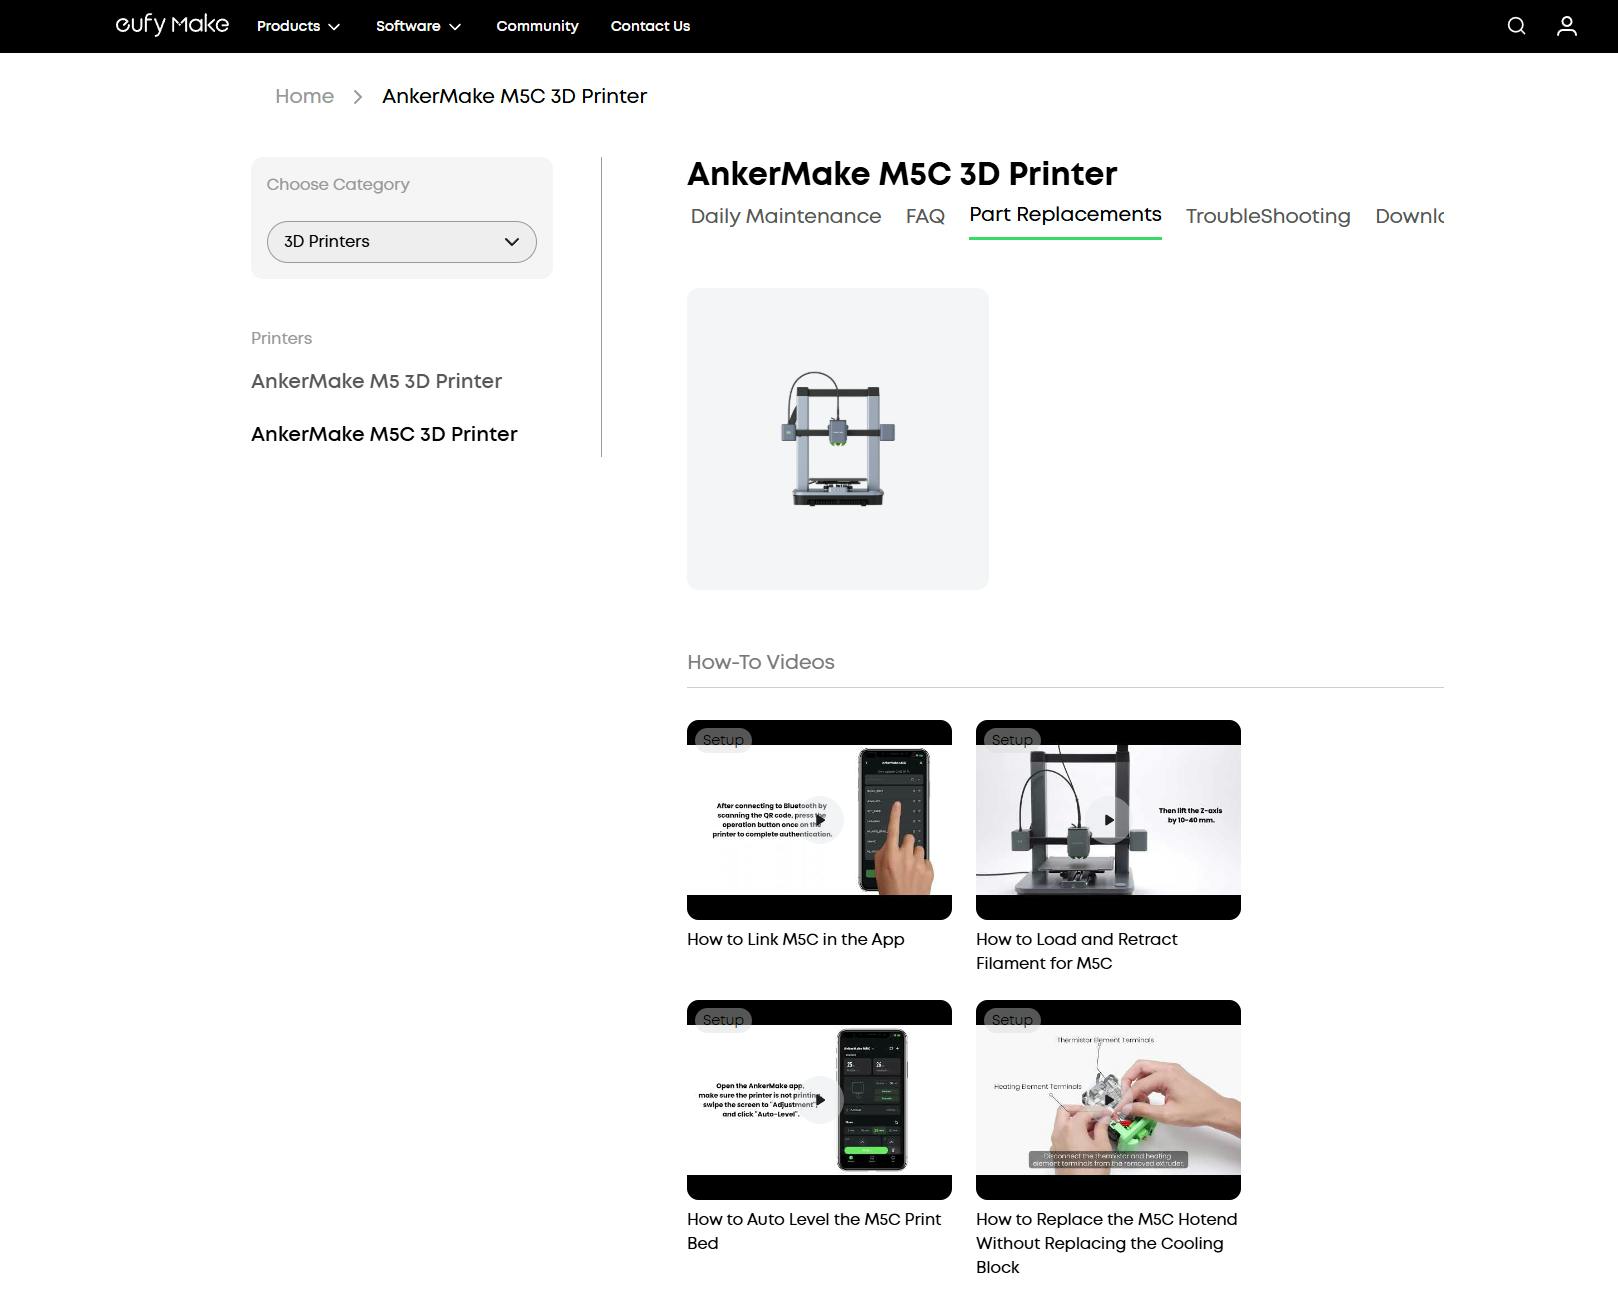
Task: Click the Printers sidebar heading
Action: (x=281, y=338)
